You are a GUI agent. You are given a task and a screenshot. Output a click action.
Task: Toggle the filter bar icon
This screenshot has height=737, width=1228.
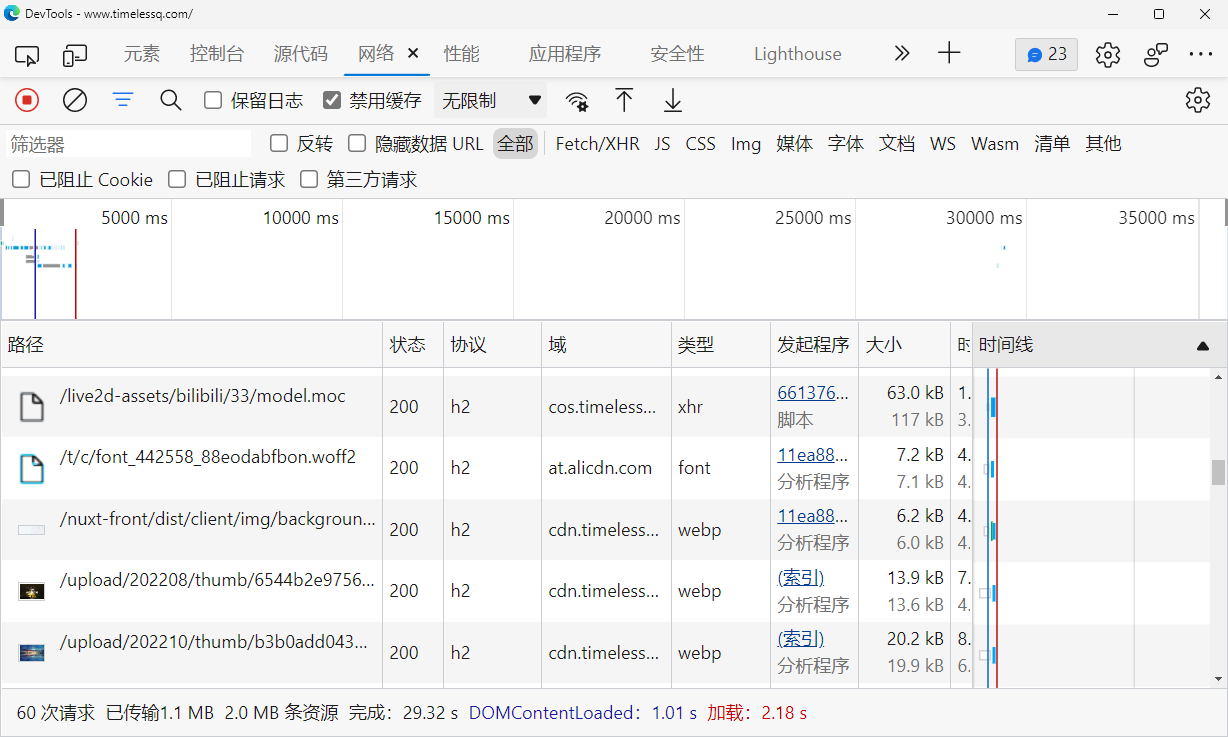123,100
